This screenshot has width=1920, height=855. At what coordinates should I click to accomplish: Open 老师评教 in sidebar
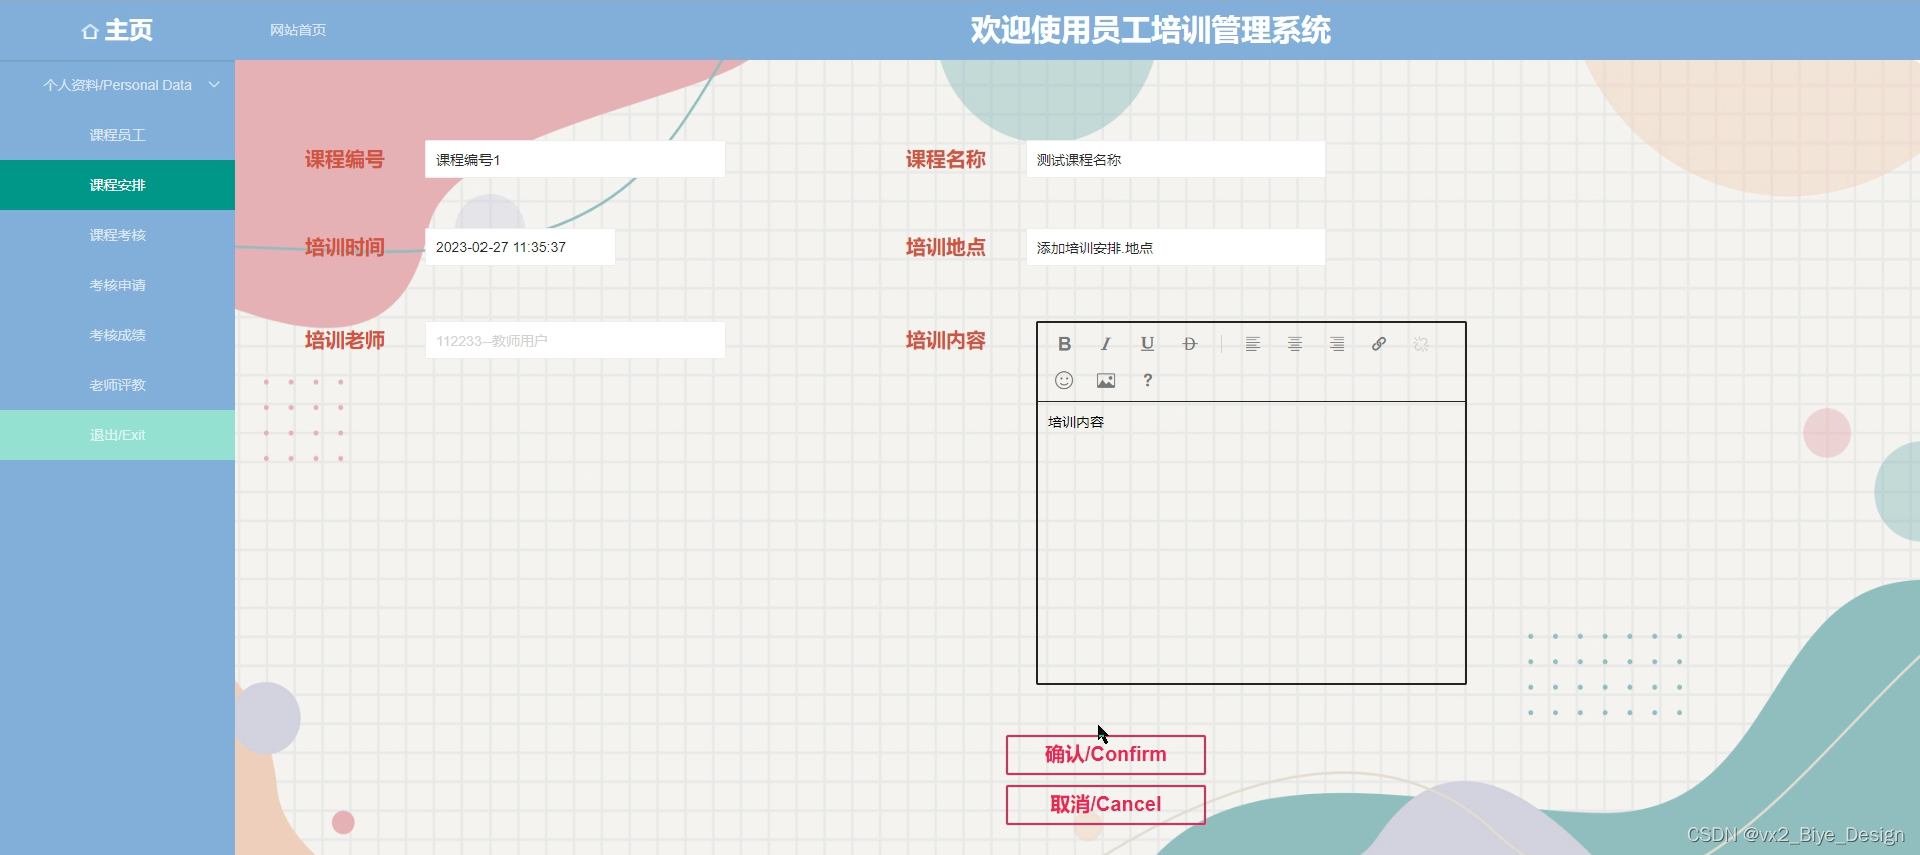click(117, 385)
